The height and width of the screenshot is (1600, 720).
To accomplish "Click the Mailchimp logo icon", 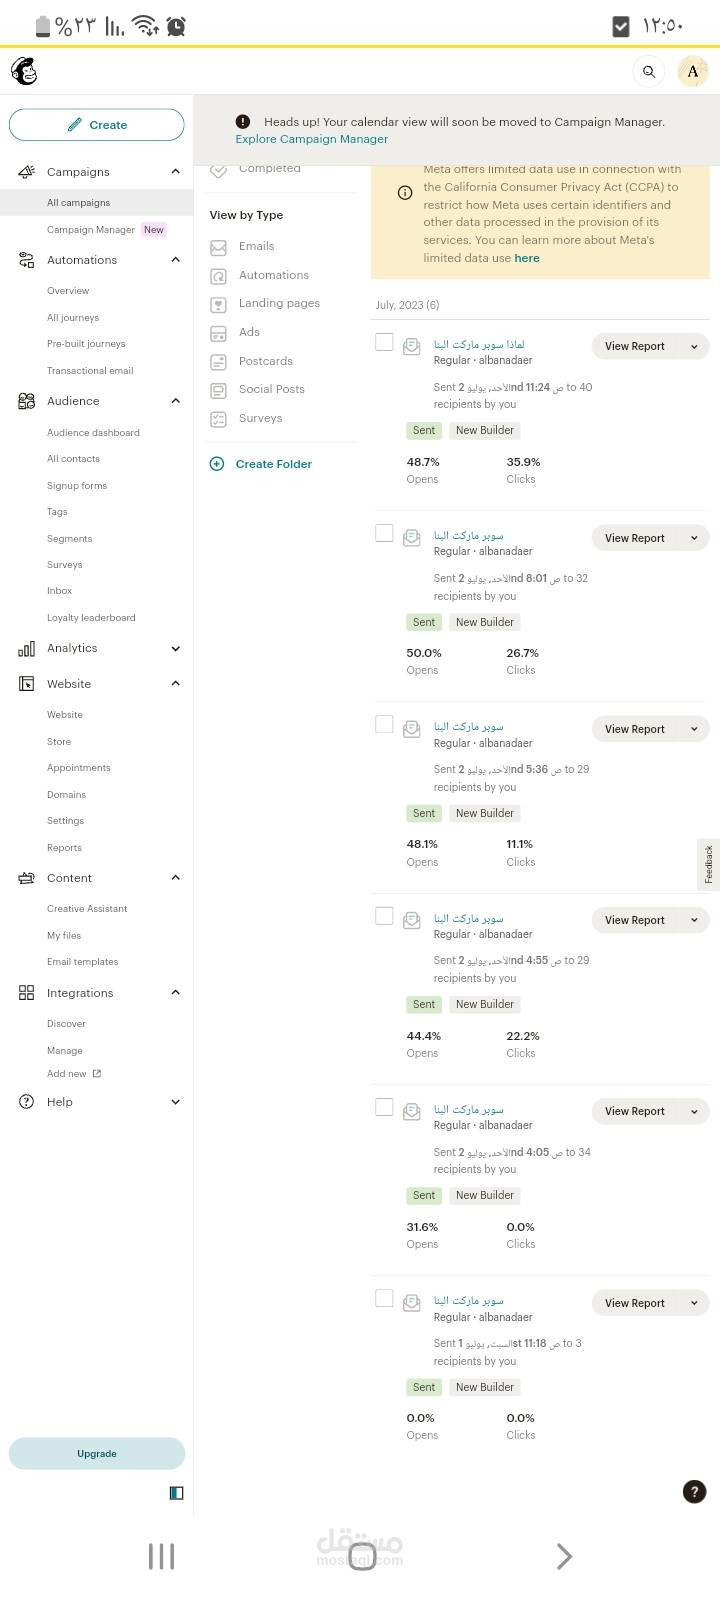I will pos(24,71).
